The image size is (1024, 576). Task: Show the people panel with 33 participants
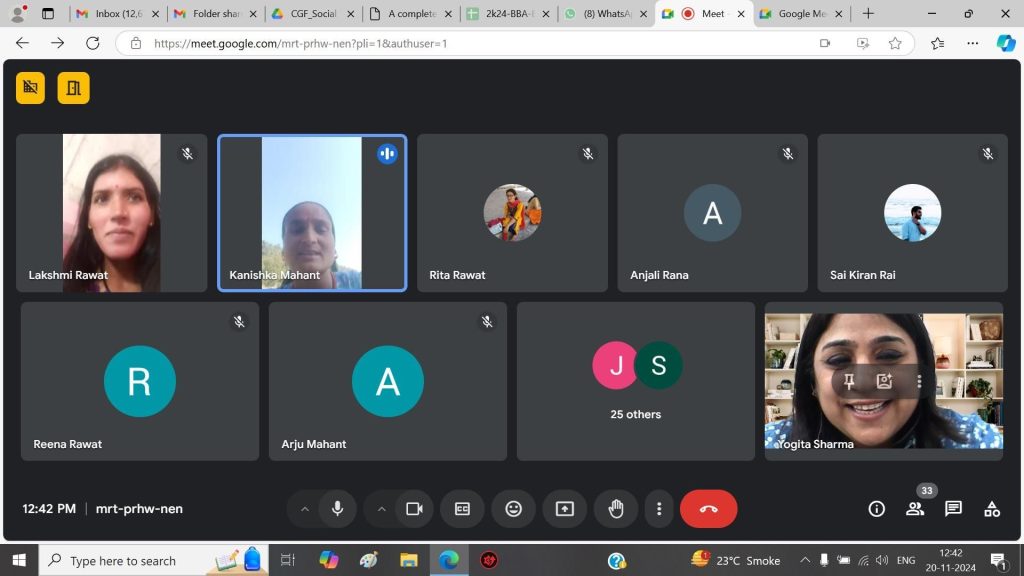point(915,509)
